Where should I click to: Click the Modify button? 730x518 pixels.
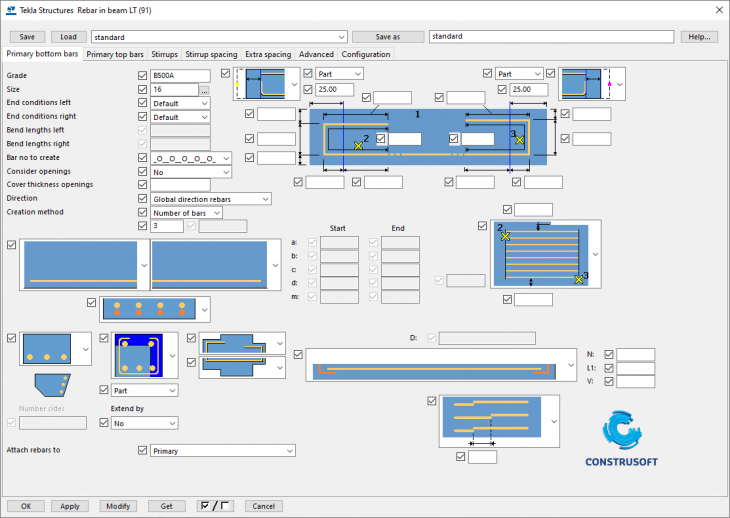click(x=118, y=506)
